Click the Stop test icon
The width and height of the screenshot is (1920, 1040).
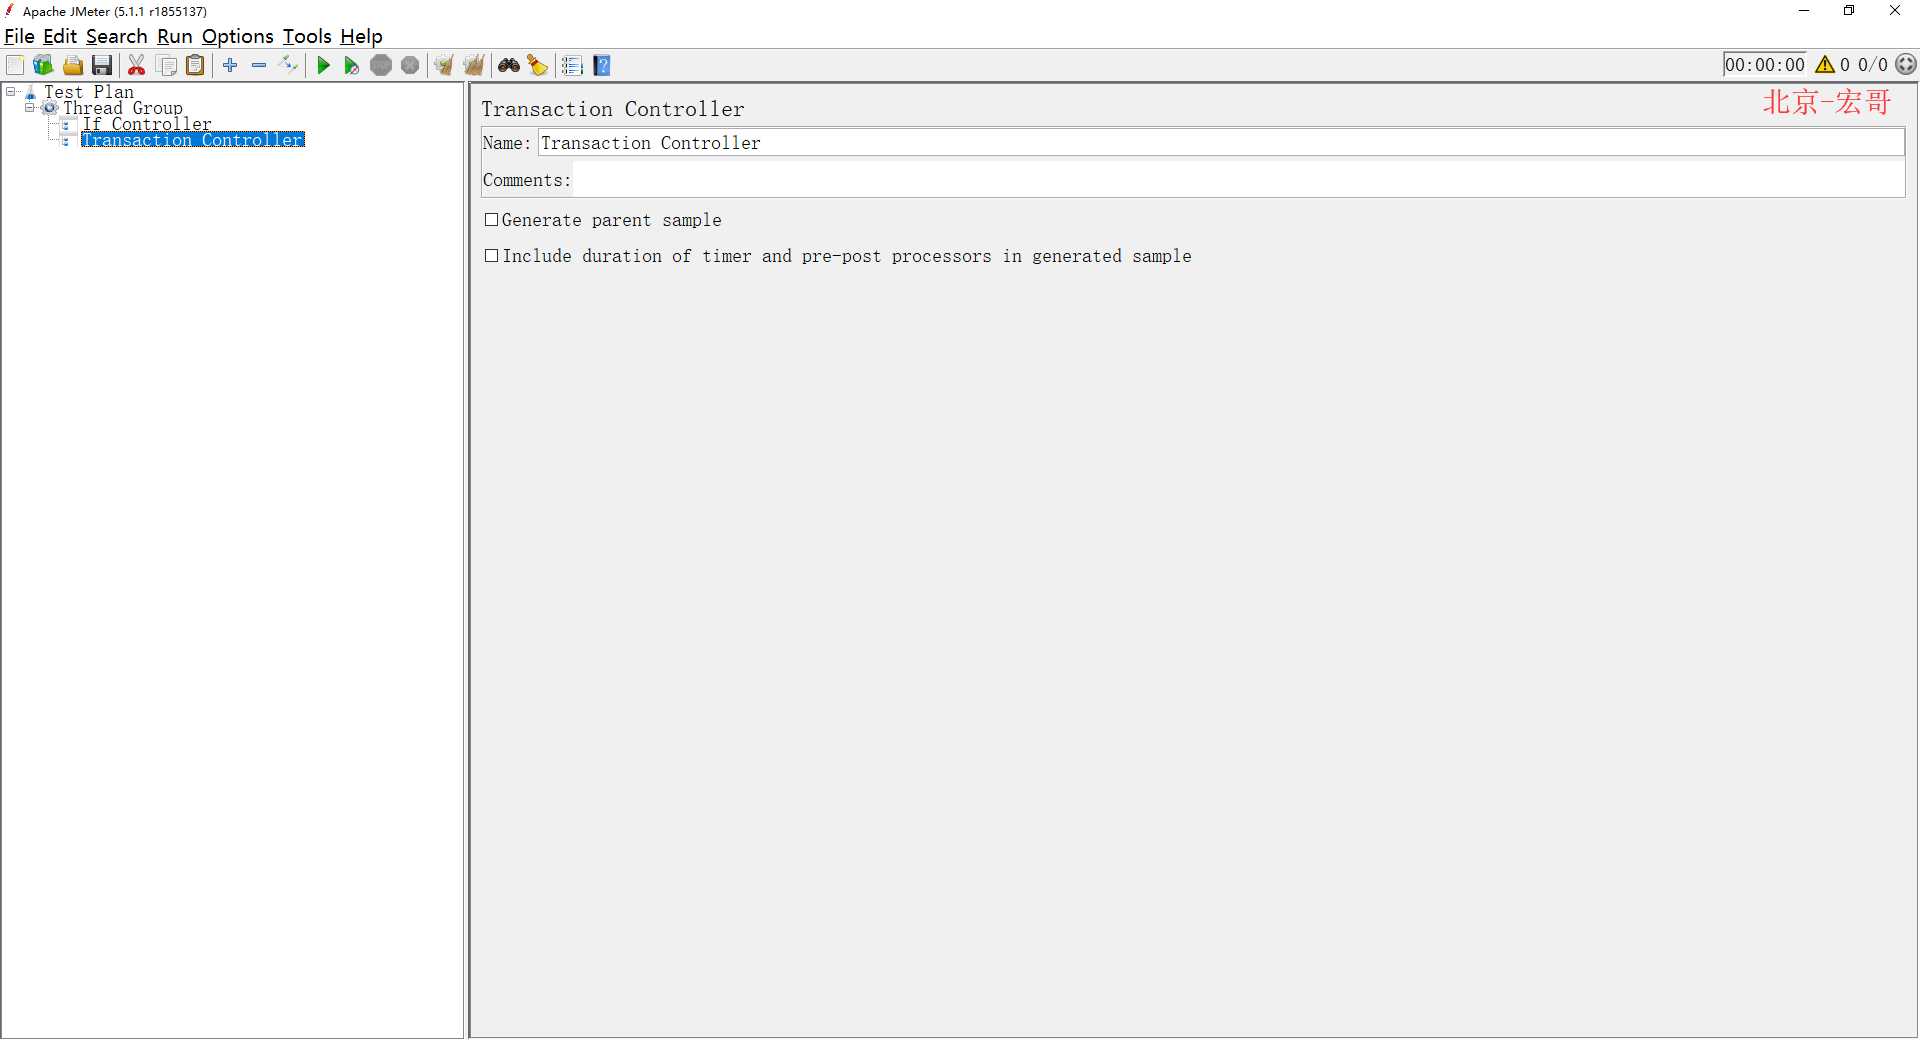click(381, 65)
